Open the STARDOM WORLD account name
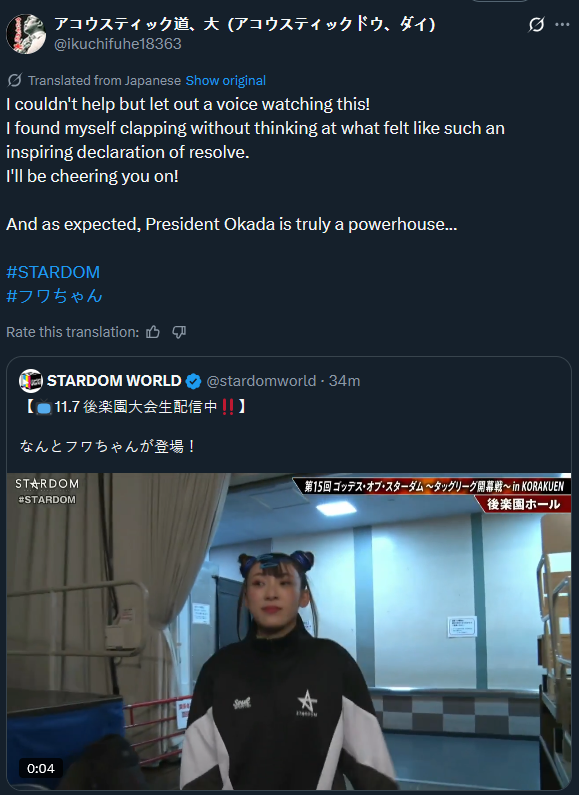The height and width of the screenshot is (795, 579). point(114,381)
